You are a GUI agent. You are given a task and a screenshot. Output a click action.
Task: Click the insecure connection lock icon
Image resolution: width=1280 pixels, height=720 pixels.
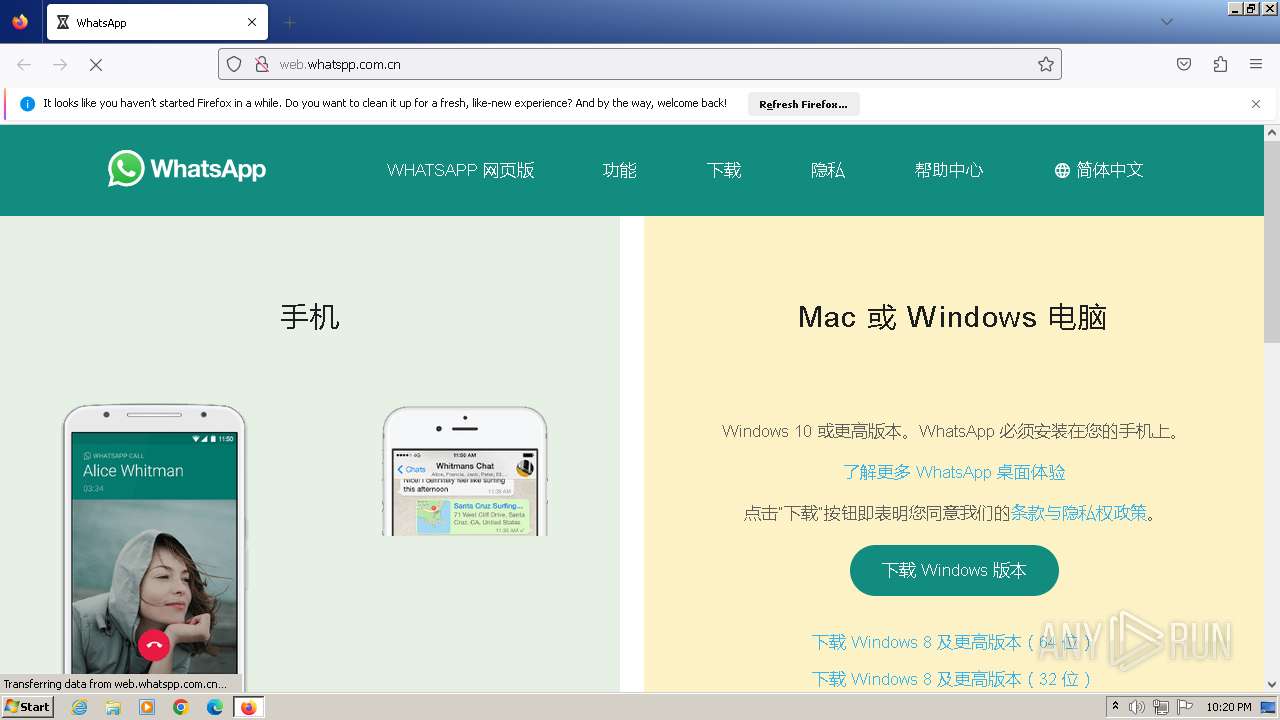(x=262, y=64)
